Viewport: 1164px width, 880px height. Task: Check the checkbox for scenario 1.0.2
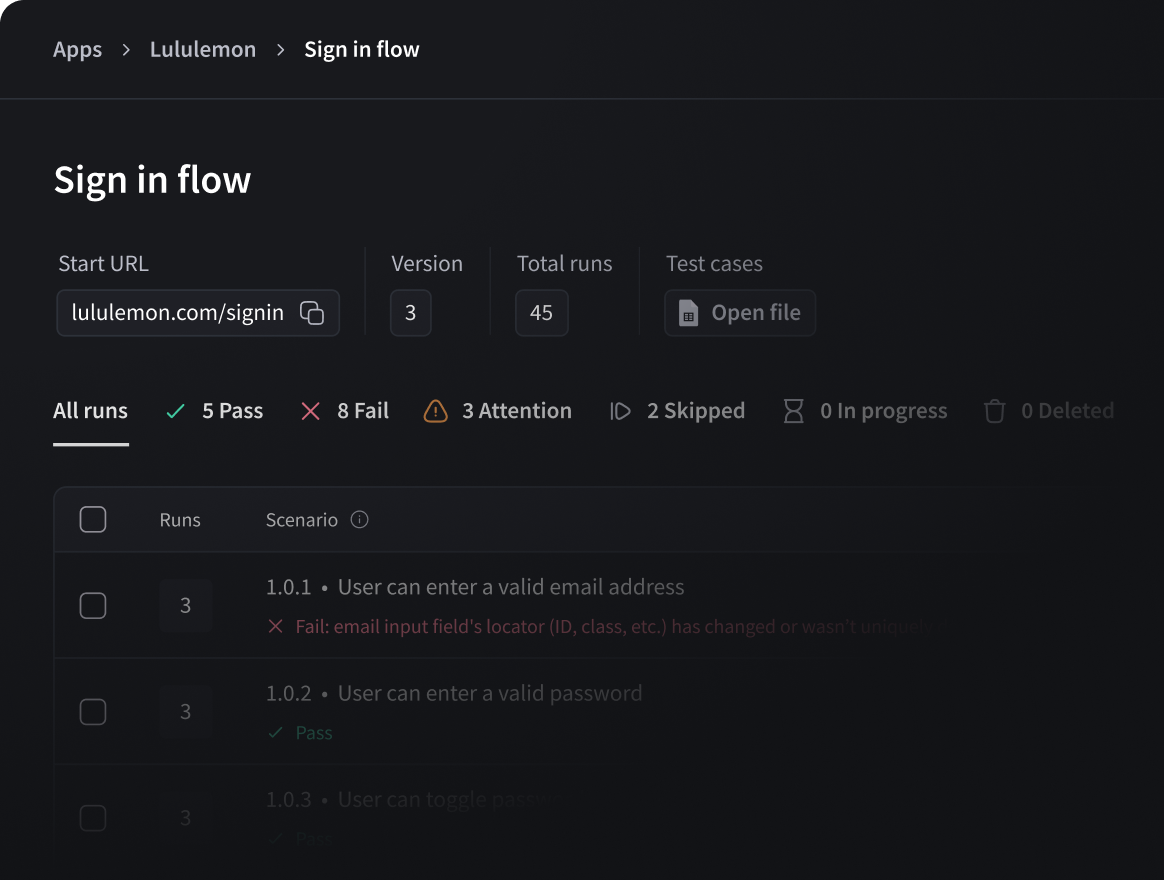click(x=93, y=711)
